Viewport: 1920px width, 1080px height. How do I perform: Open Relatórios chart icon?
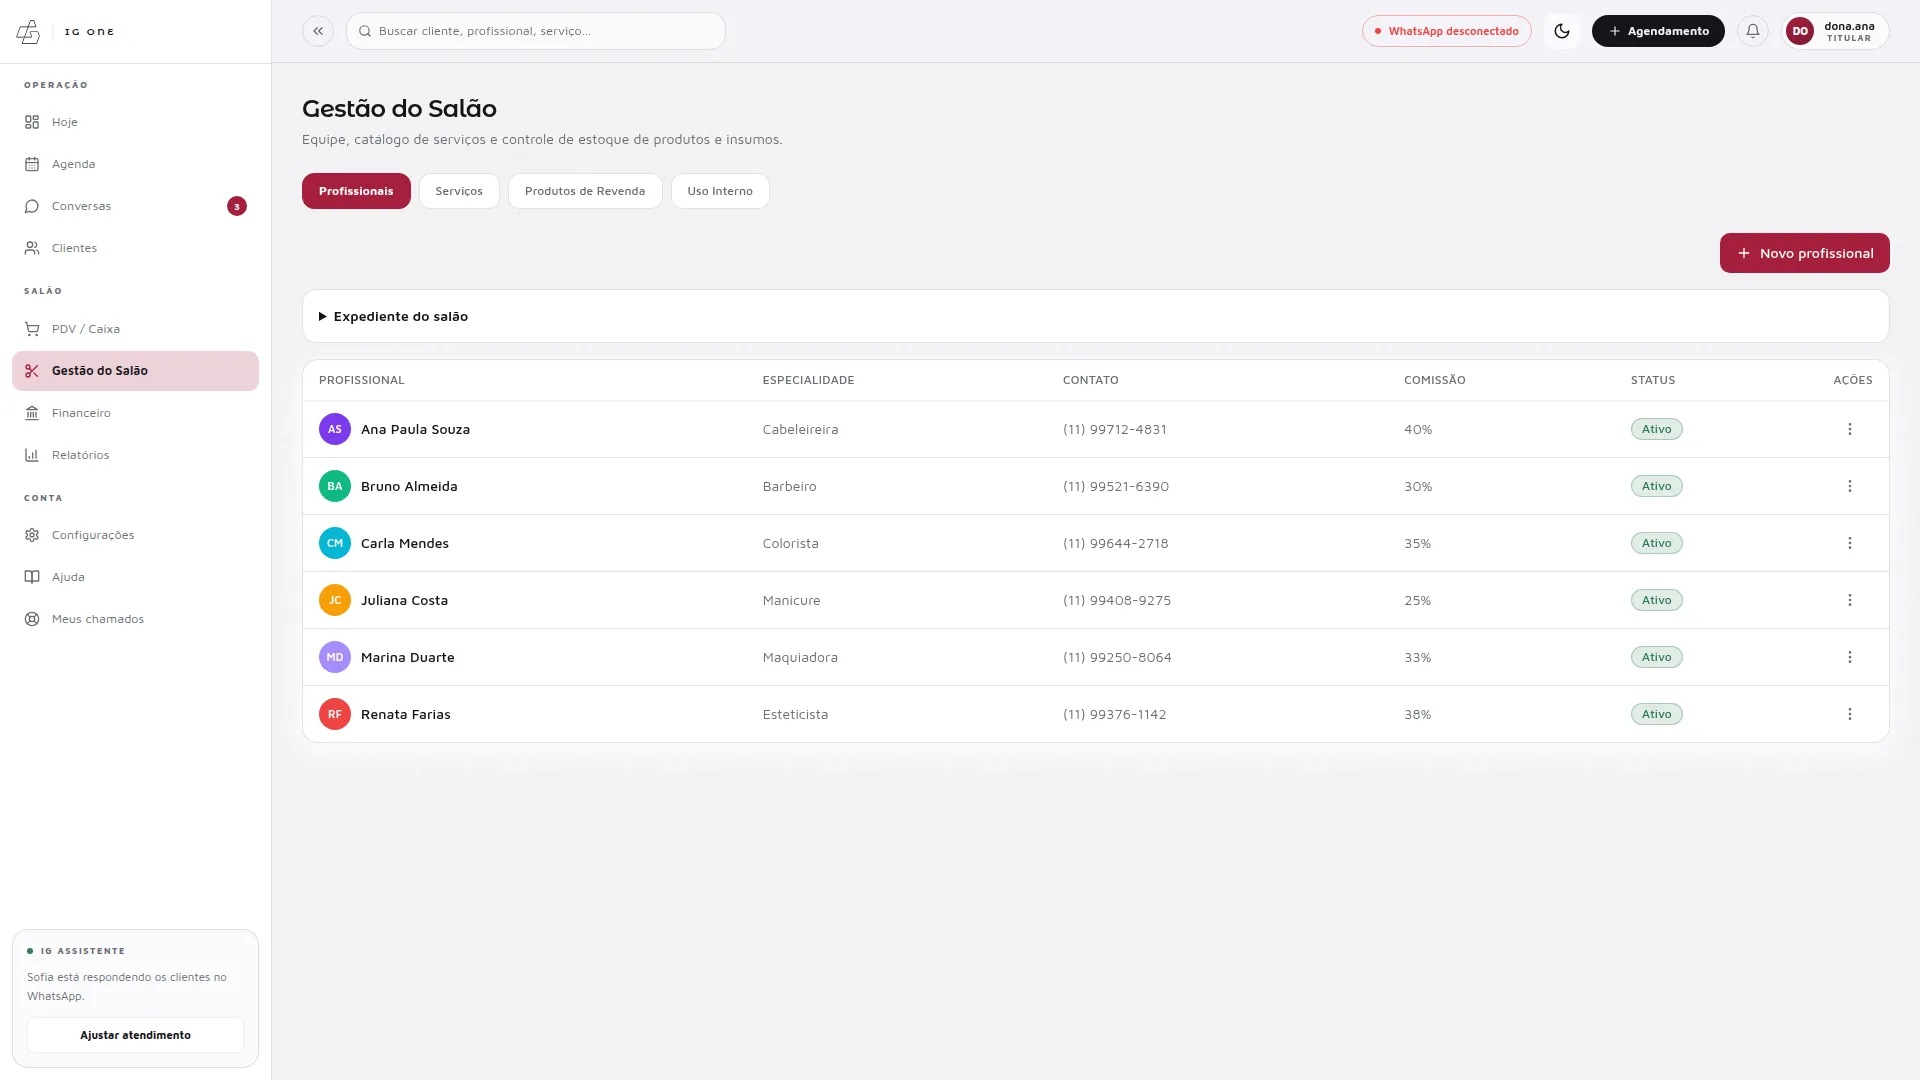click(x=32, y=455)
